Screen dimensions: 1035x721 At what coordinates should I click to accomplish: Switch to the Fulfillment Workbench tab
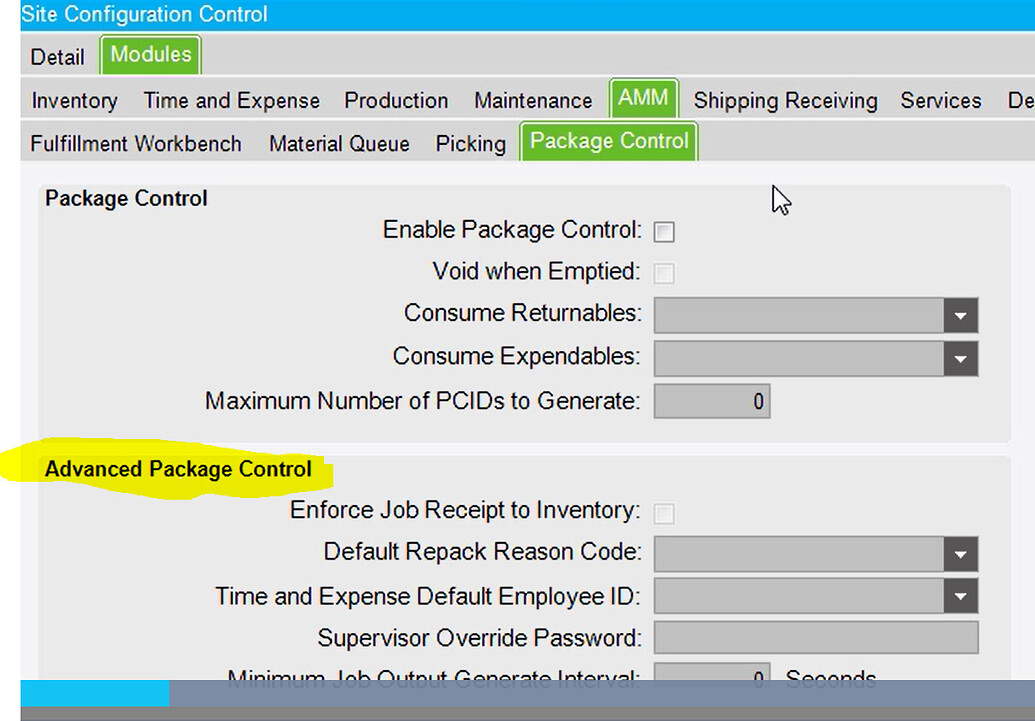134,144
